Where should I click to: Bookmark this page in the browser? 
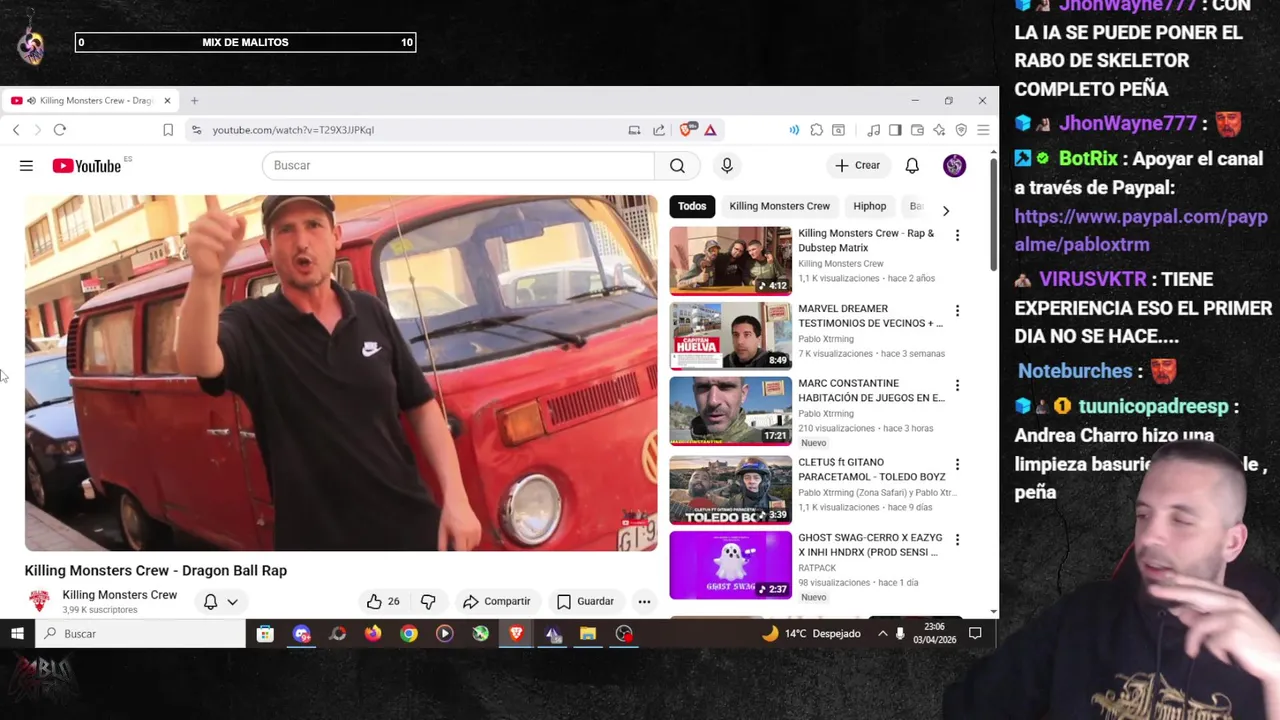point(168,130)
